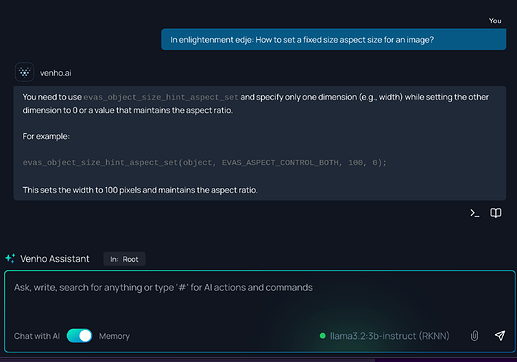Image resolution: width=517 pixels, height=362 pixels.
Task: Click the paperclip attach file icon
Action: click(x=474, y=336)
